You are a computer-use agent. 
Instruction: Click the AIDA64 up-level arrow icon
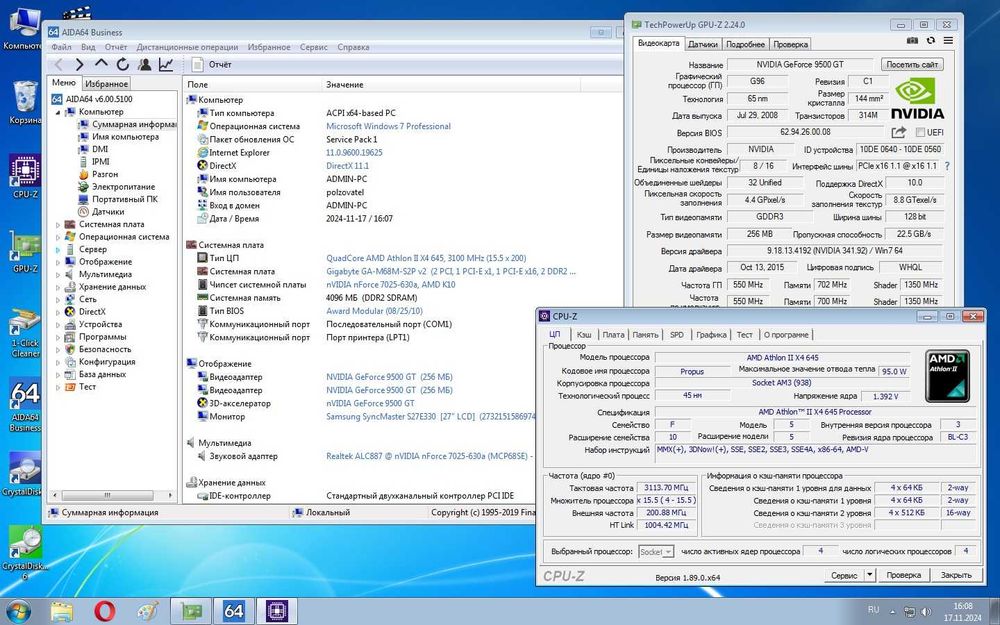pos(101,64)
